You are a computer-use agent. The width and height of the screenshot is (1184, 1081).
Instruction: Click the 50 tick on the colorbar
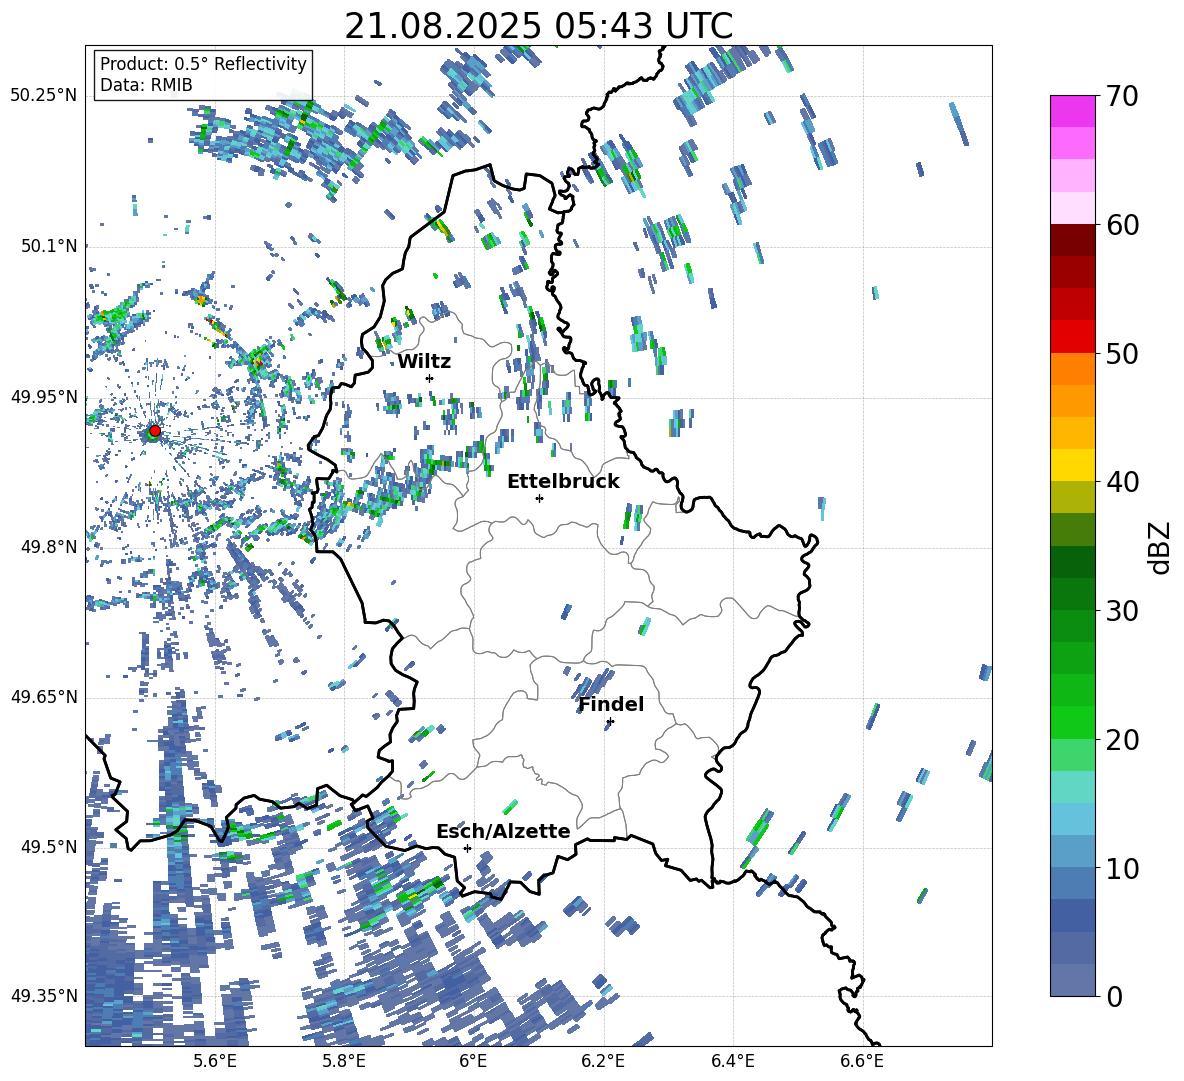[1122, 353]
